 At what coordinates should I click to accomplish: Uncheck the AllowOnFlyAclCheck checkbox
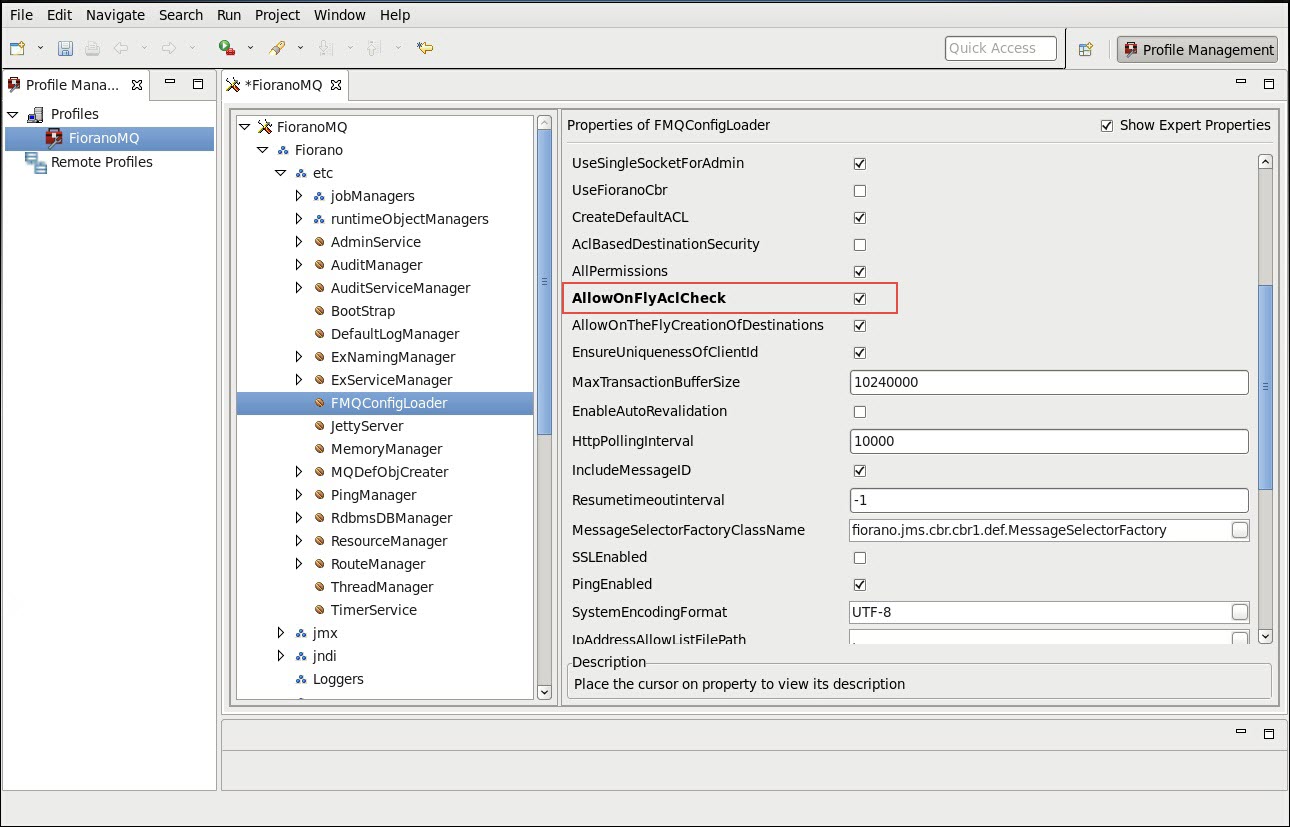pyautogui.click(x=860, y=299)
